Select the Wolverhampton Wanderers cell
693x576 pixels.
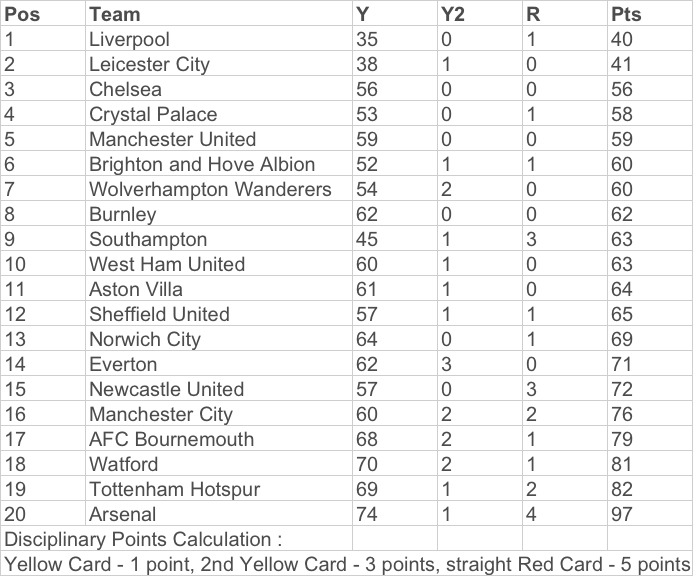click(x=219, y=188)
